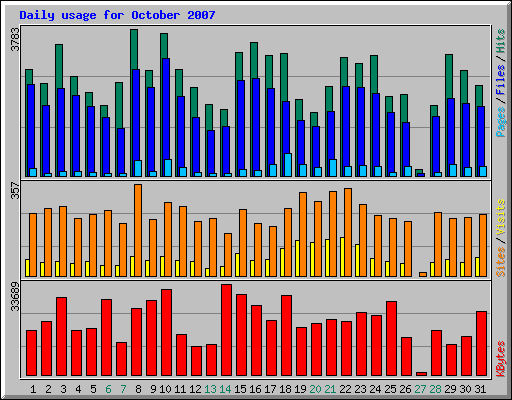The width and height of the screenshot is (512, 400).
Task: Click green weekend day label 21
Action: coord(330,389)
